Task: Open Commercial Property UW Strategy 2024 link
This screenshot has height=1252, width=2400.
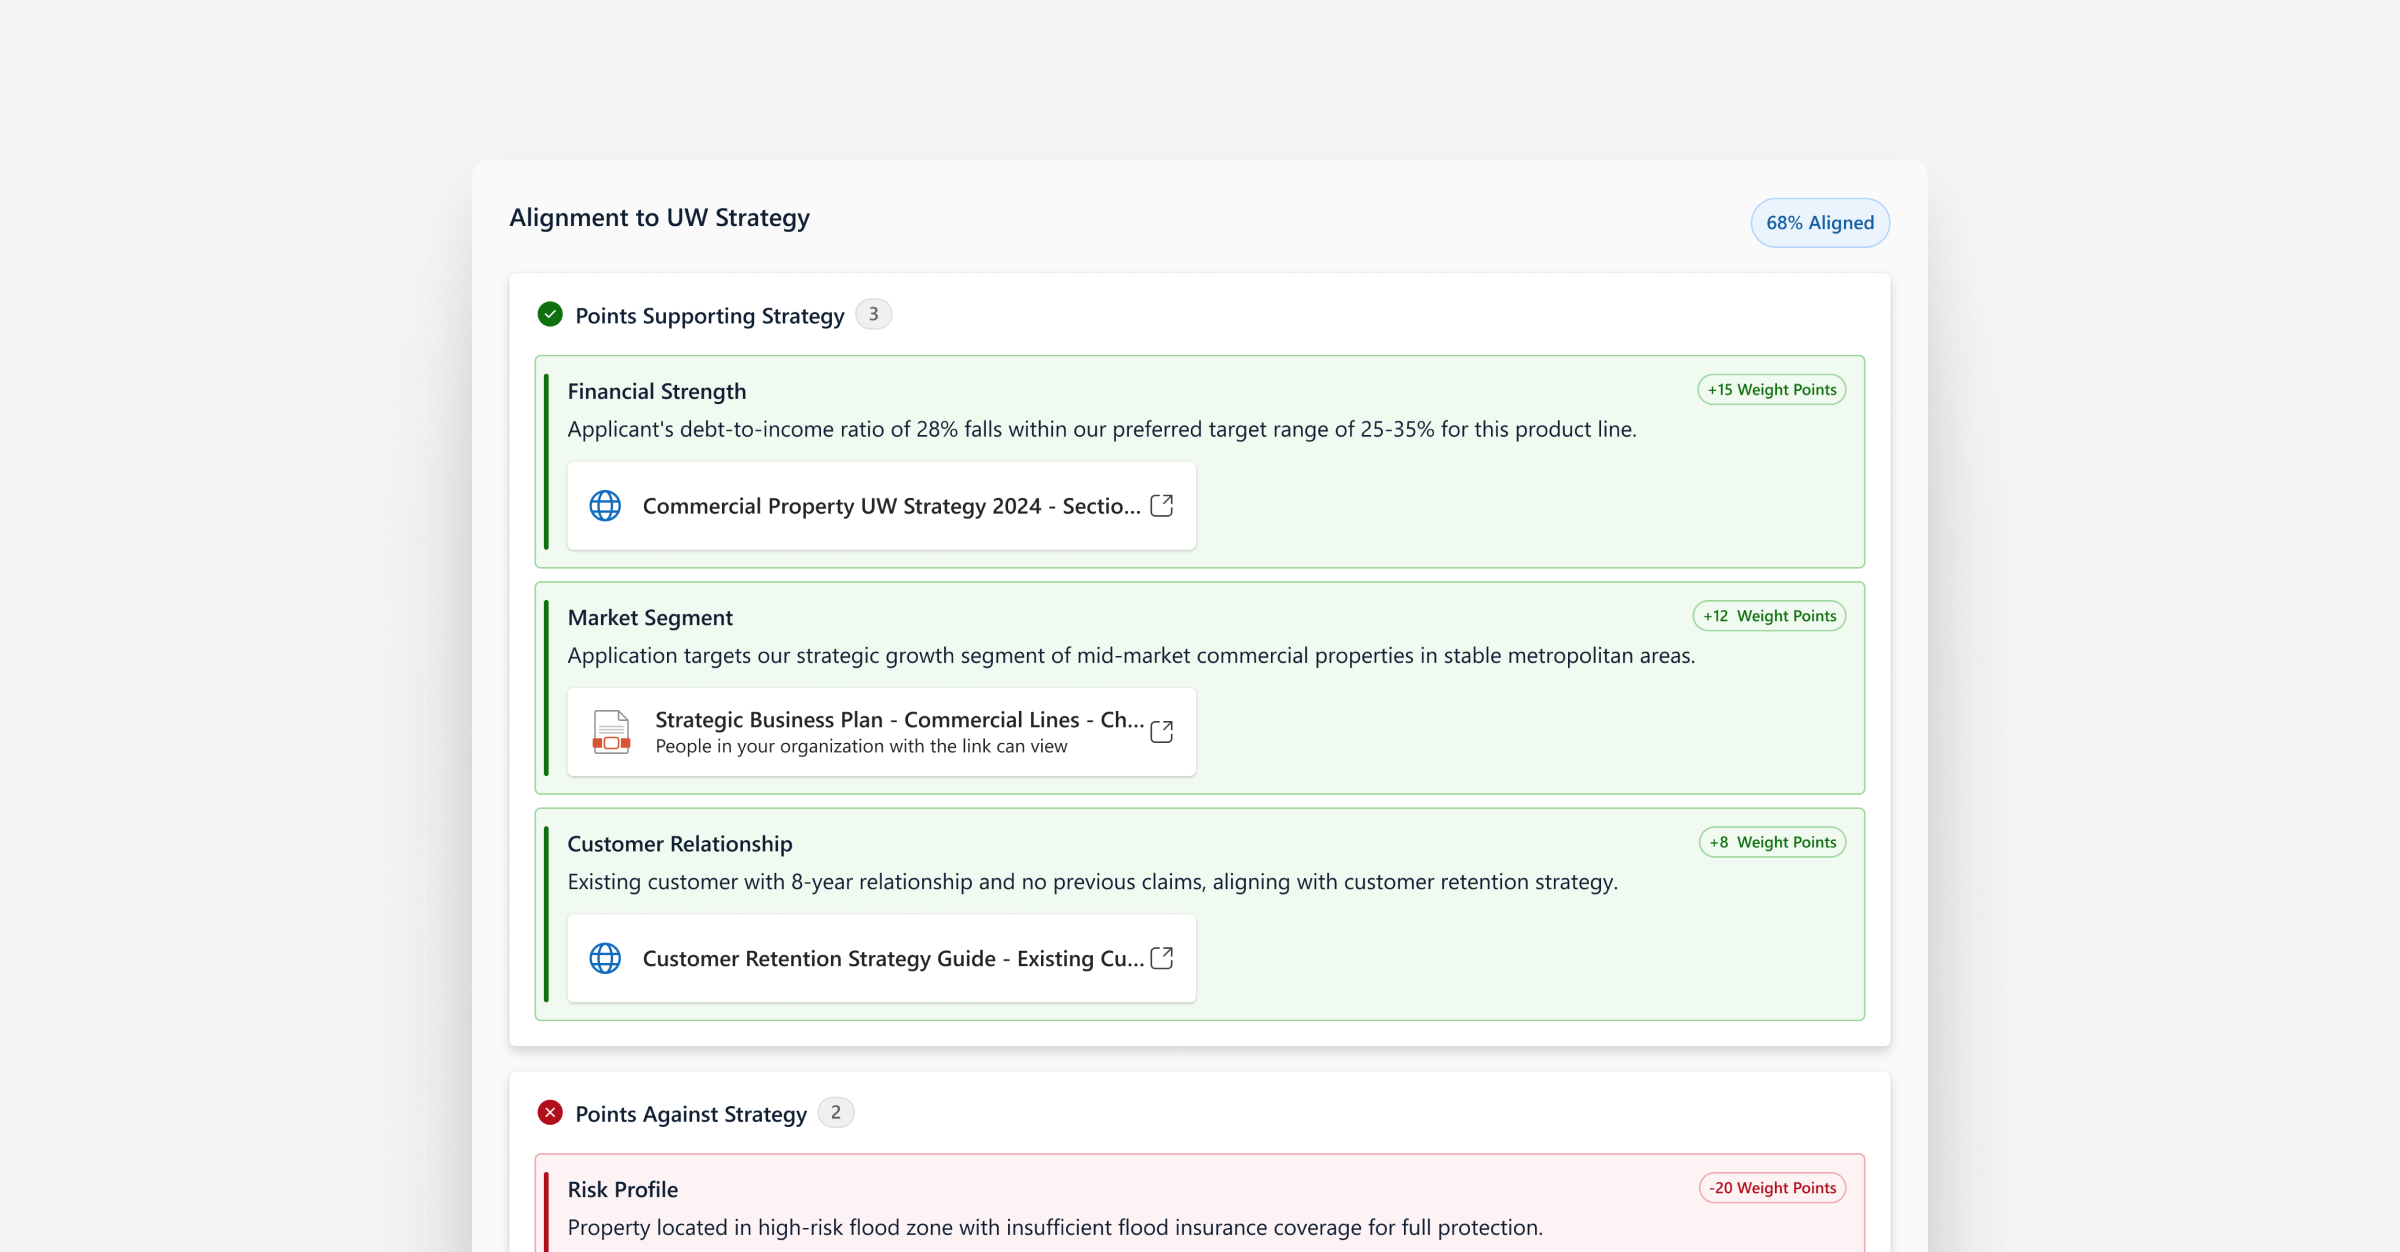Action: coord(890,506)
